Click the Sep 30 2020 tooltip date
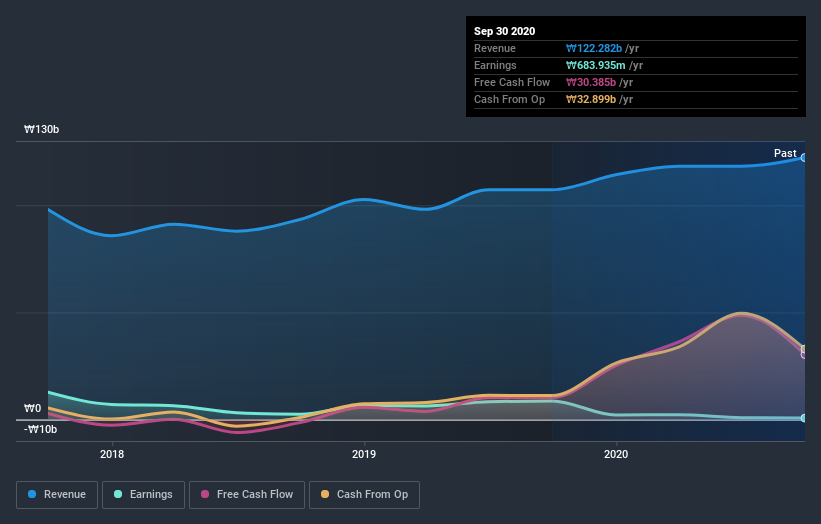821x524 pixels. coord(504,31)
